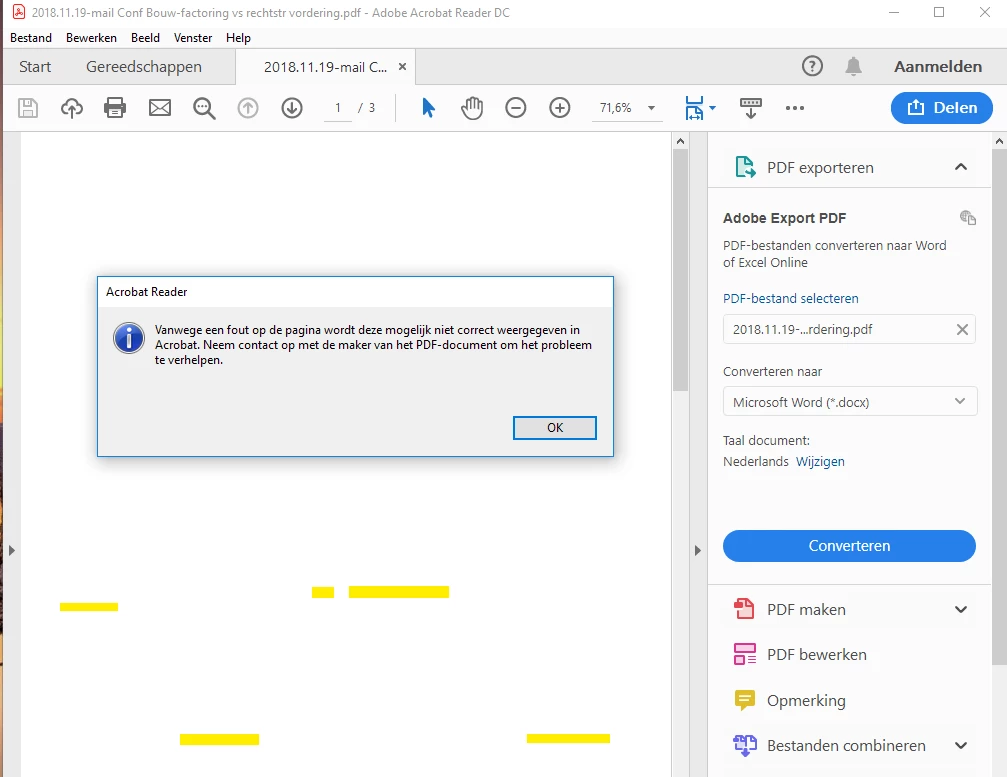Collapse the right tools pane arrow
This screenshot has height=777, width=1007.
[x=697, y=550]
